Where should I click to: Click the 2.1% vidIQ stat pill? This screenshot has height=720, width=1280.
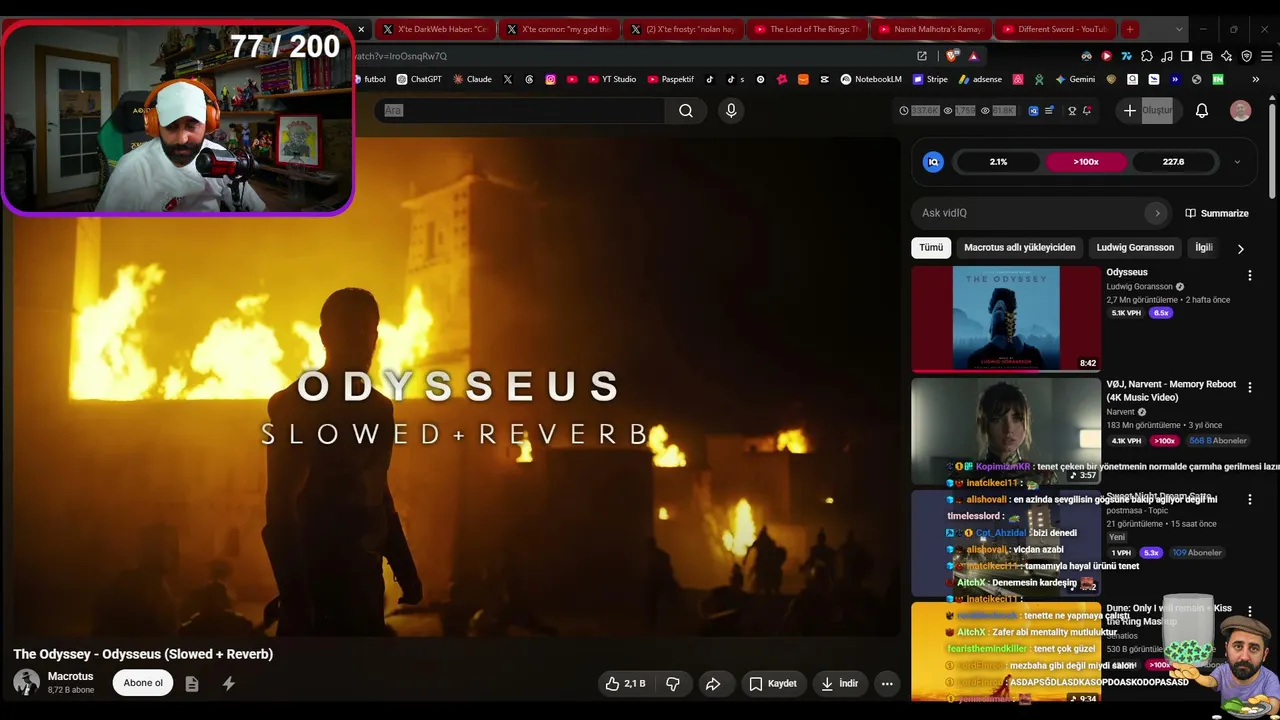pos(998,162)
